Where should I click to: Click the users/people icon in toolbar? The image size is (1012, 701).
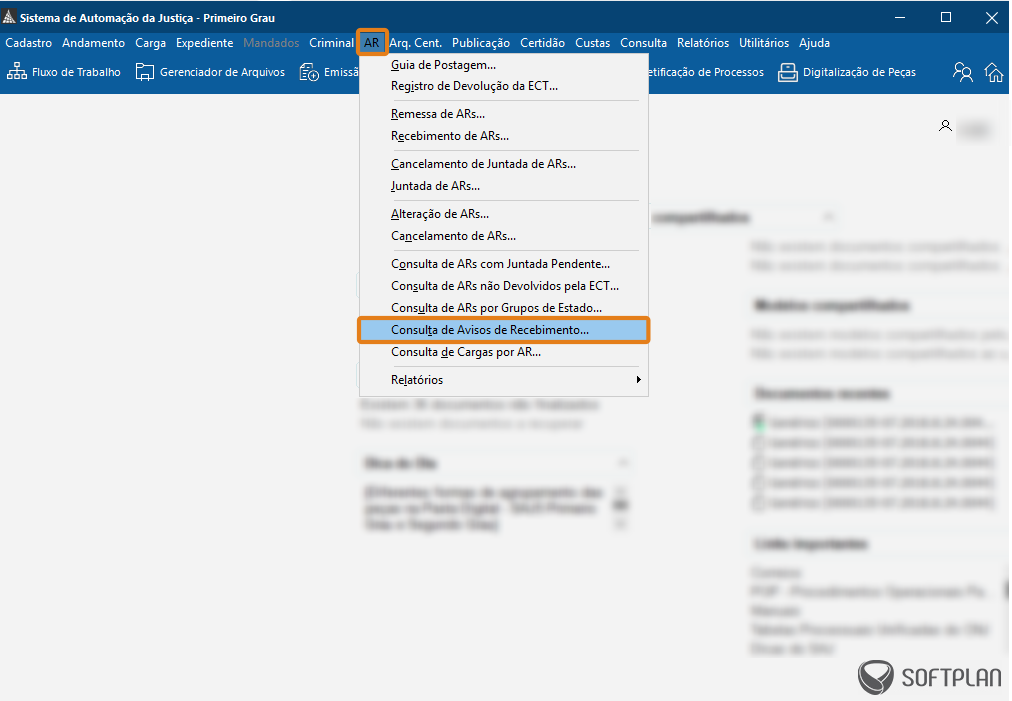point(962,72)
